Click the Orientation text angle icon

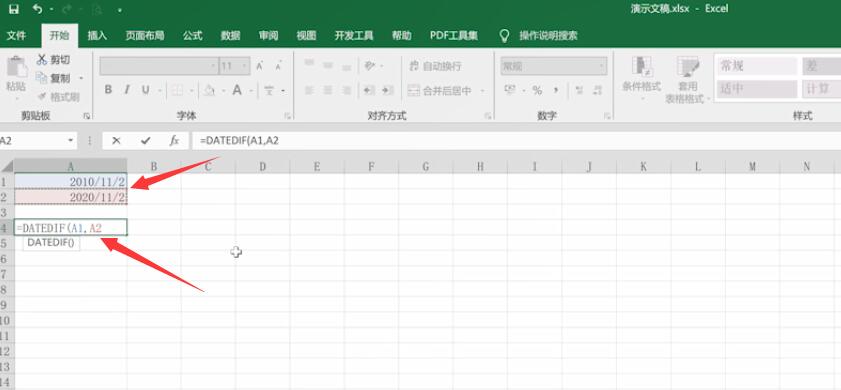(370, 65)
